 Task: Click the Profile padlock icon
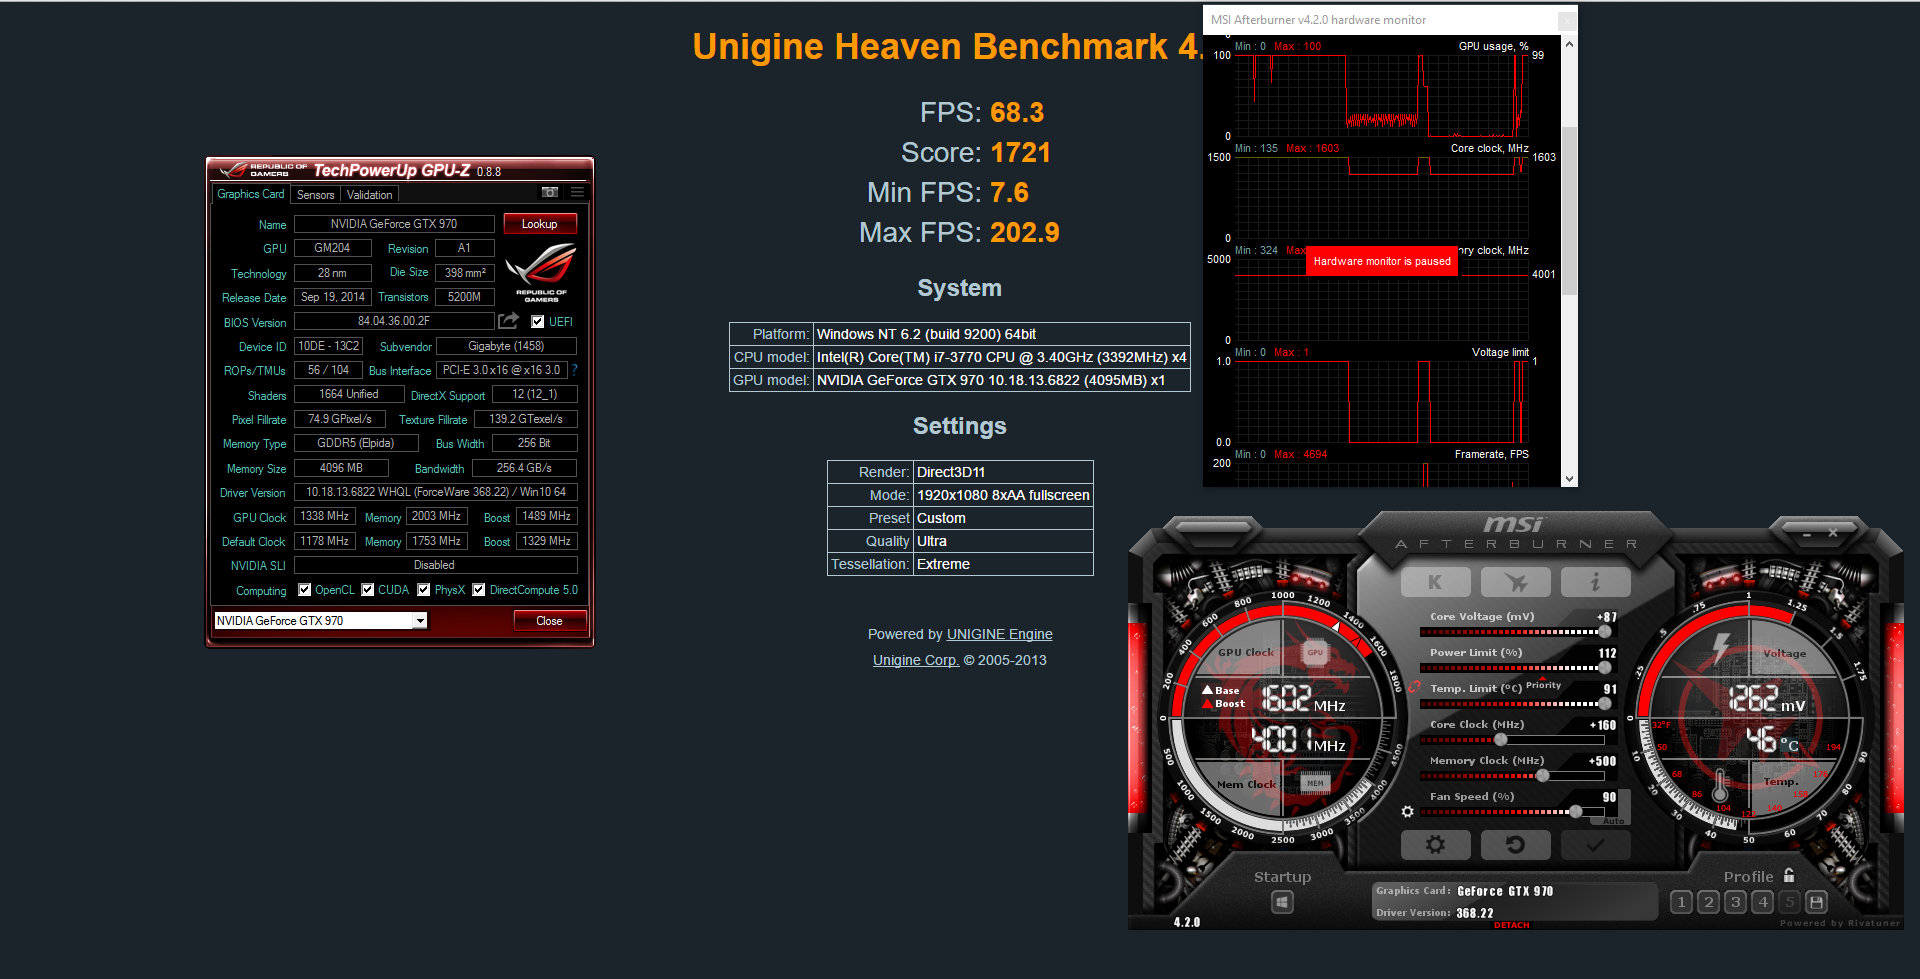(1789, 875)
